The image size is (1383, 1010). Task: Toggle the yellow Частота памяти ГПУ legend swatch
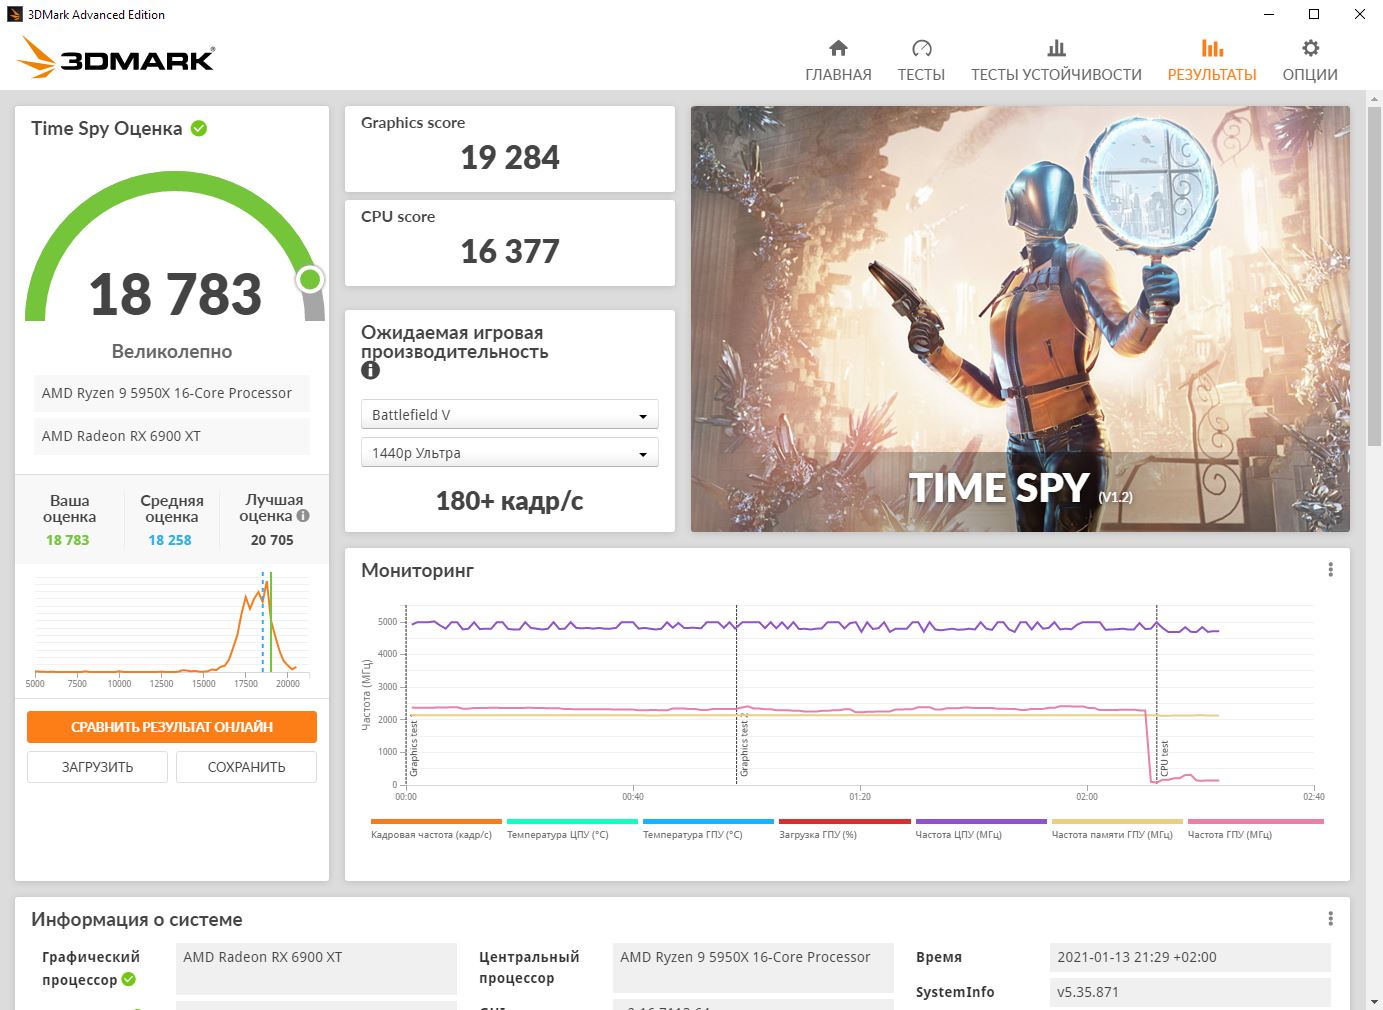click(x=1117, y=822)
